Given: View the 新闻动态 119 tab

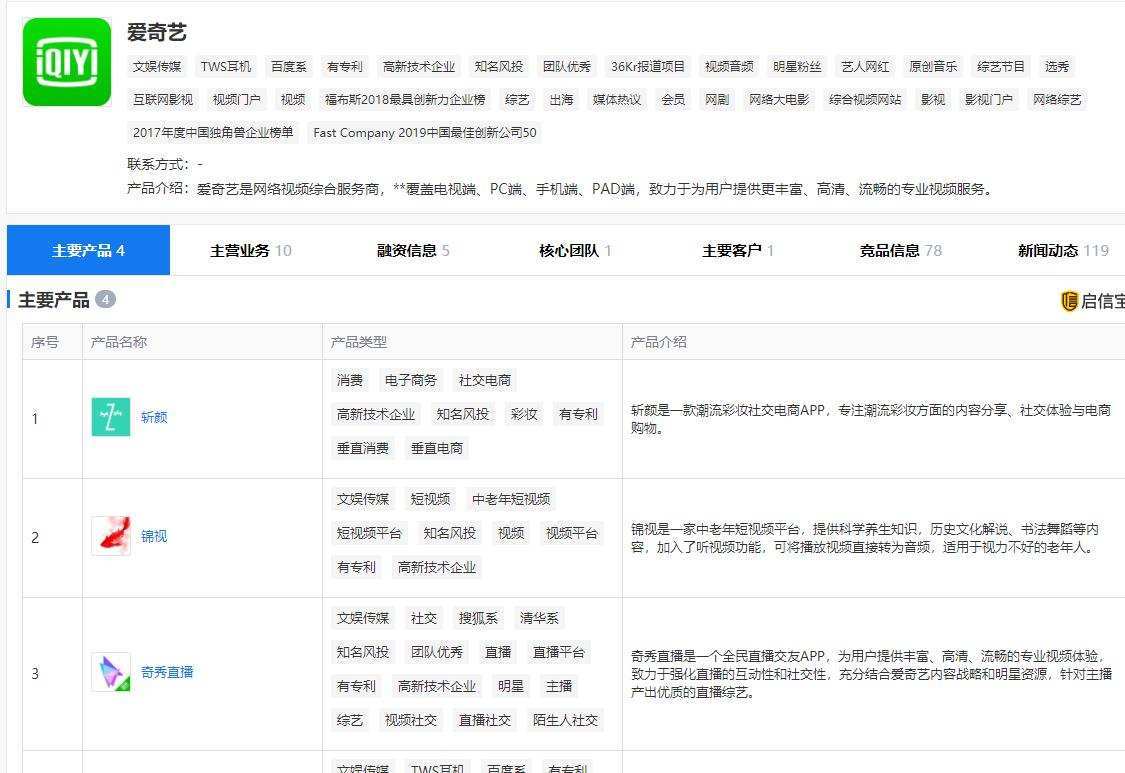Looking at the screenshot, I should (x=1063, y=250).
